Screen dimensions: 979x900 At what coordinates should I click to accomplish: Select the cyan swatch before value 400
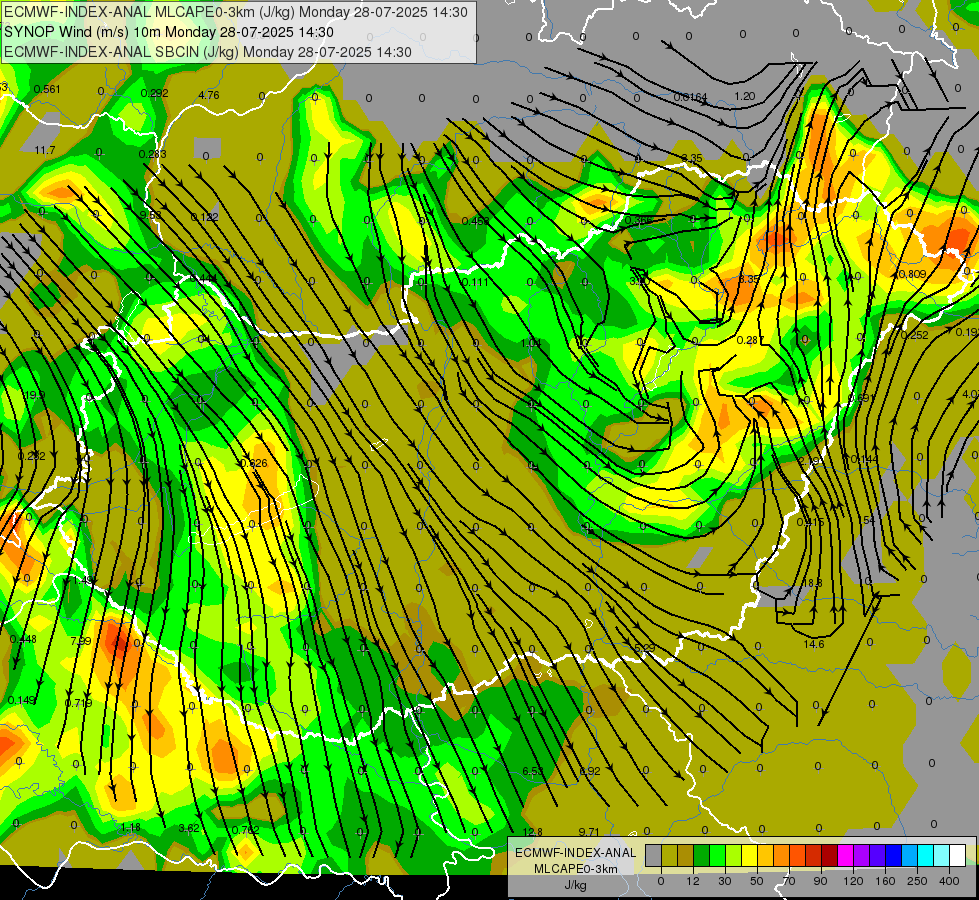tap(926, 855)
